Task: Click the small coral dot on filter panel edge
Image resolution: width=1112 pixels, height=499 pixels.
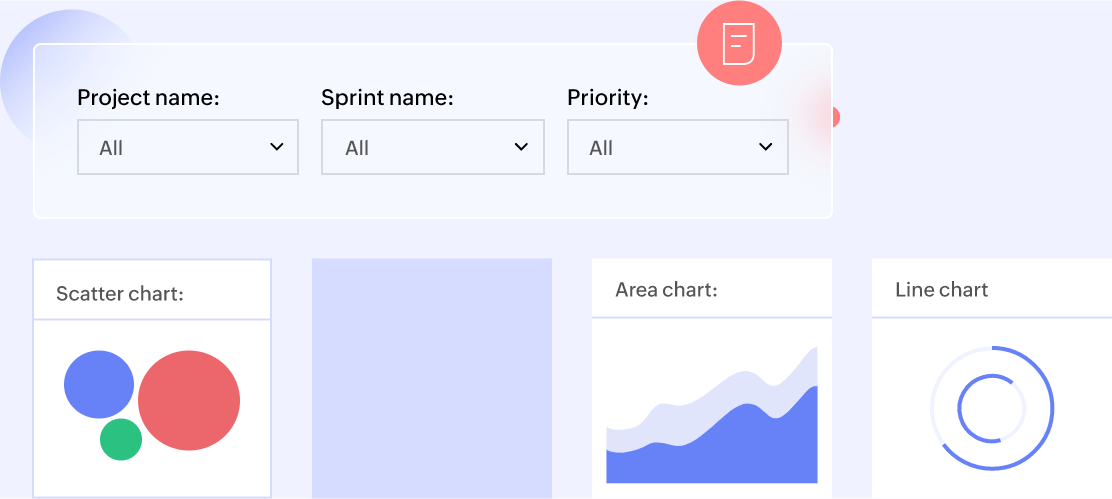Action: tap(834, 118)
